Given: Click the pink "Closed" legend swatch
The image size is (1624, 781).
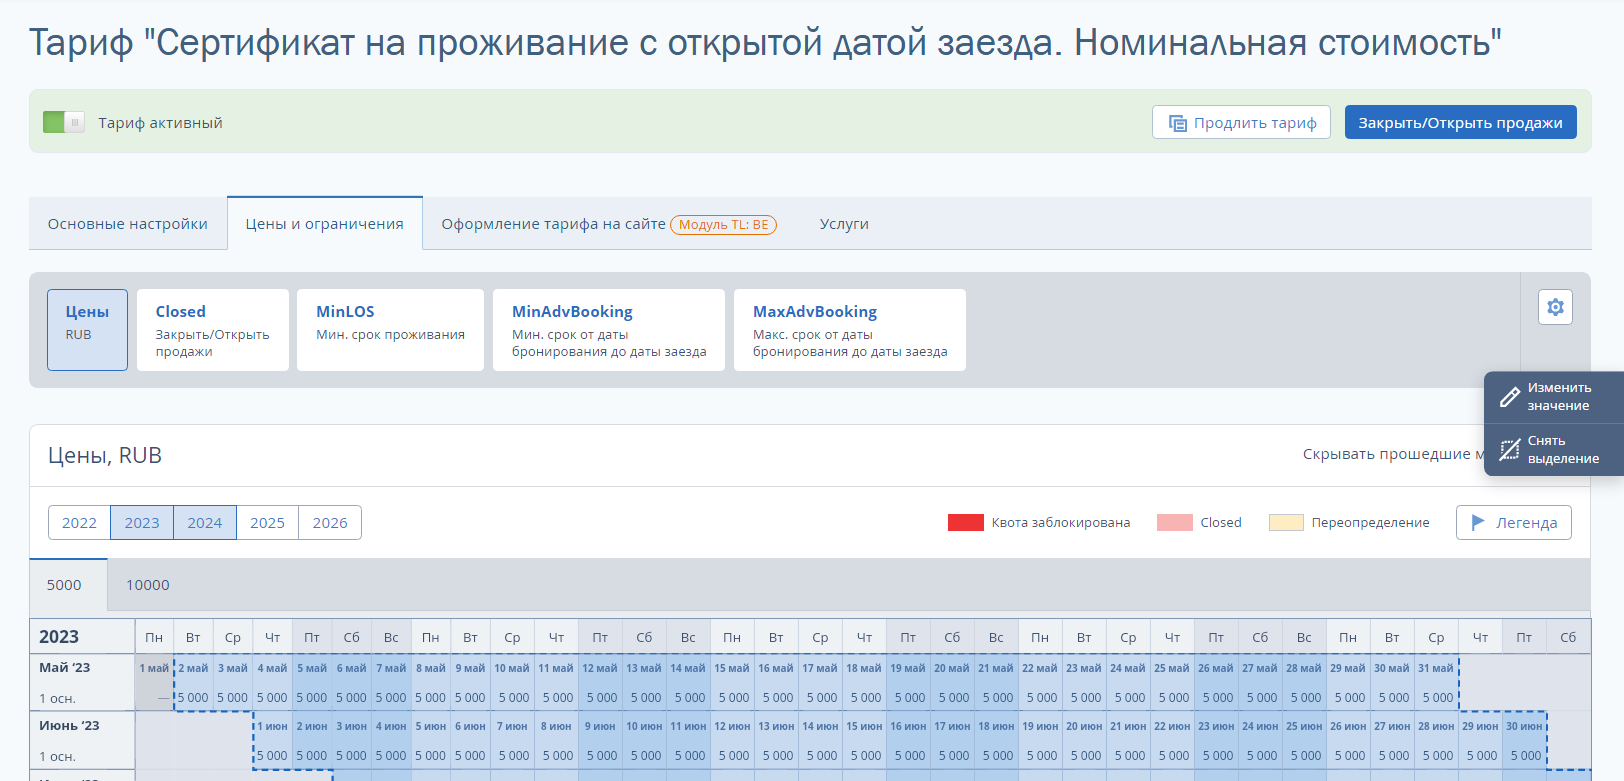Looking at the screenshot, I should [x=1174, y=522].
